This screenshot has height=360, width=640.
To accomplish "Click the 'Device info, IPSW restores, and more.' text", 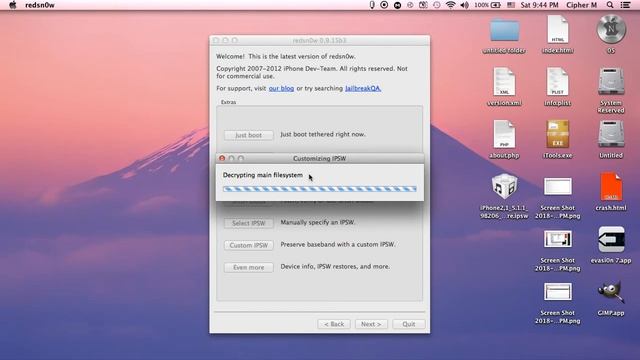I will click(335, 267).
